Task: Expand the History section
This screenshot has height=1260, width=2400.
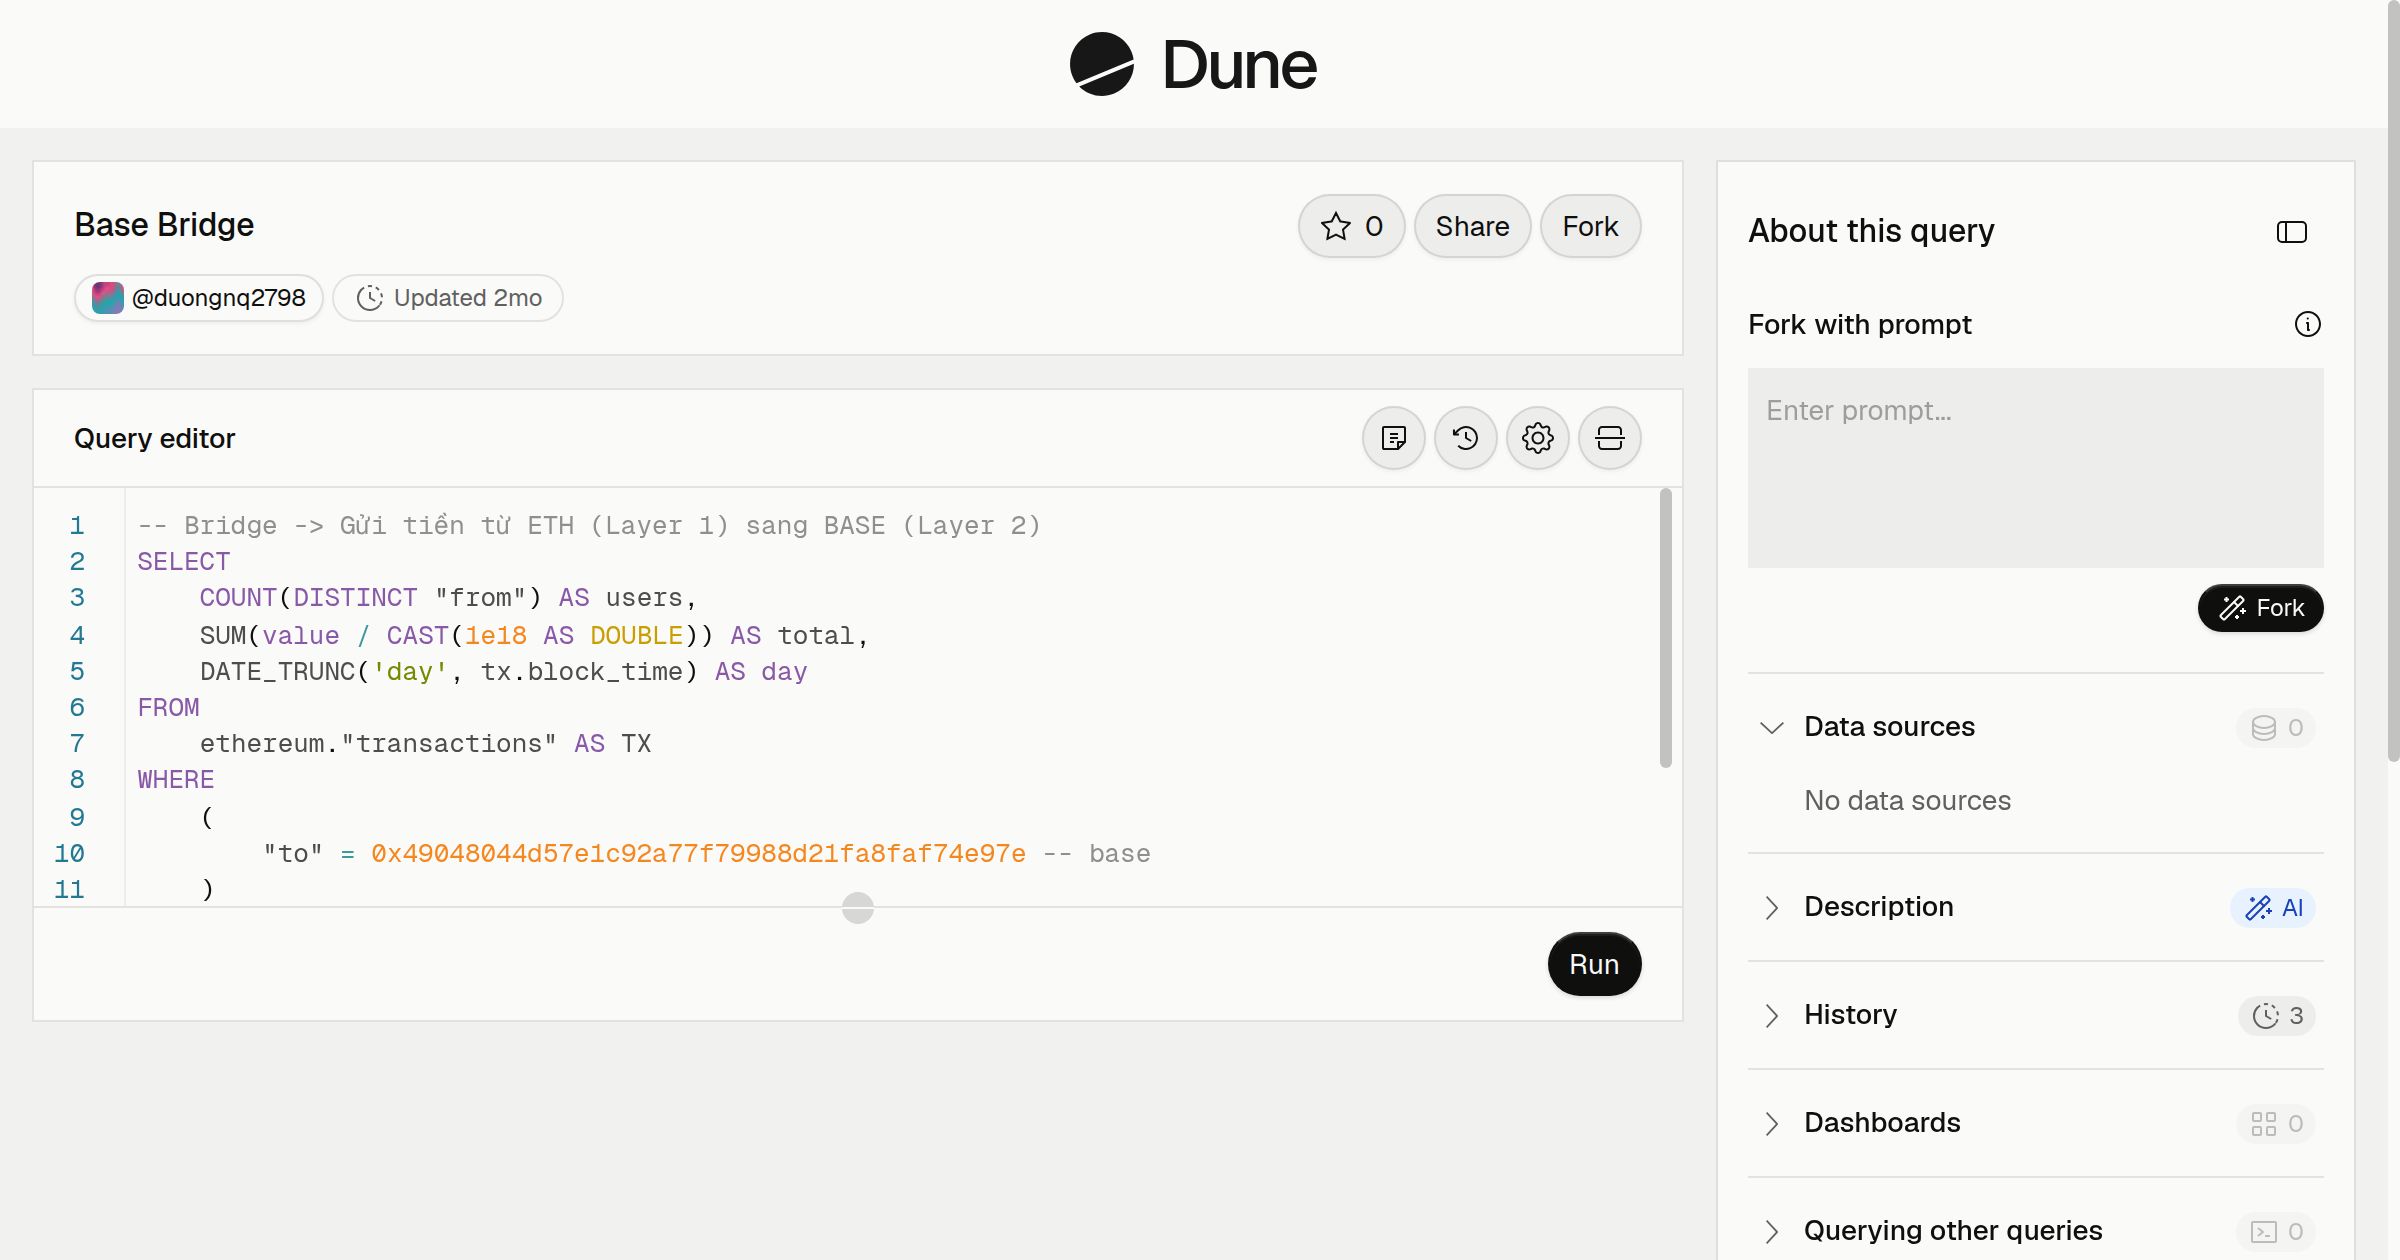Action: 1771,1015
